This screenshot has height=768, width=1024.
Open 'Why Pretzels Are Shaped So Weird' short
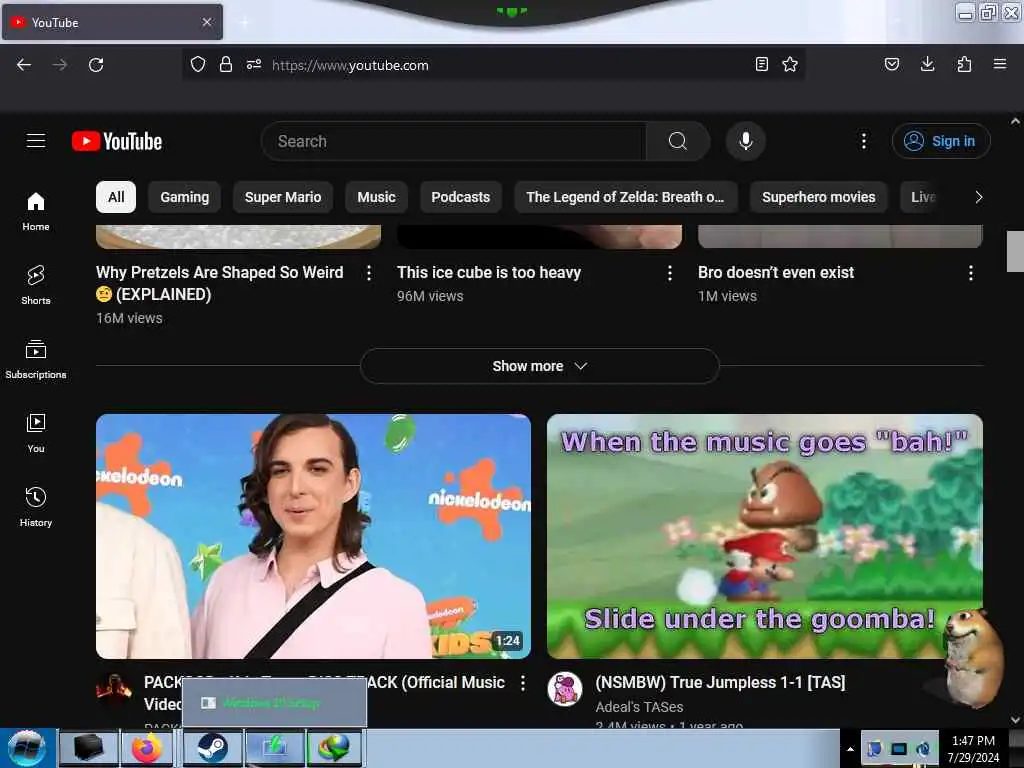pos(219,283)
